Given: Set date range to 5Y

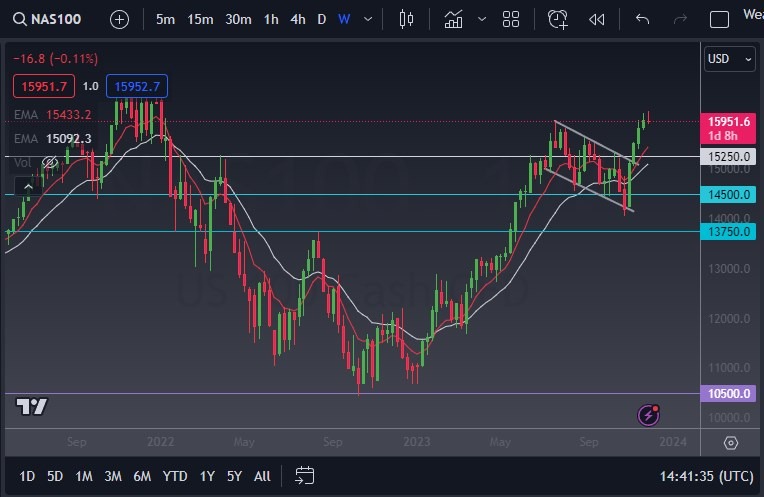Looking at the screenshot, I should pyautogui.click(x=234, y=476).
